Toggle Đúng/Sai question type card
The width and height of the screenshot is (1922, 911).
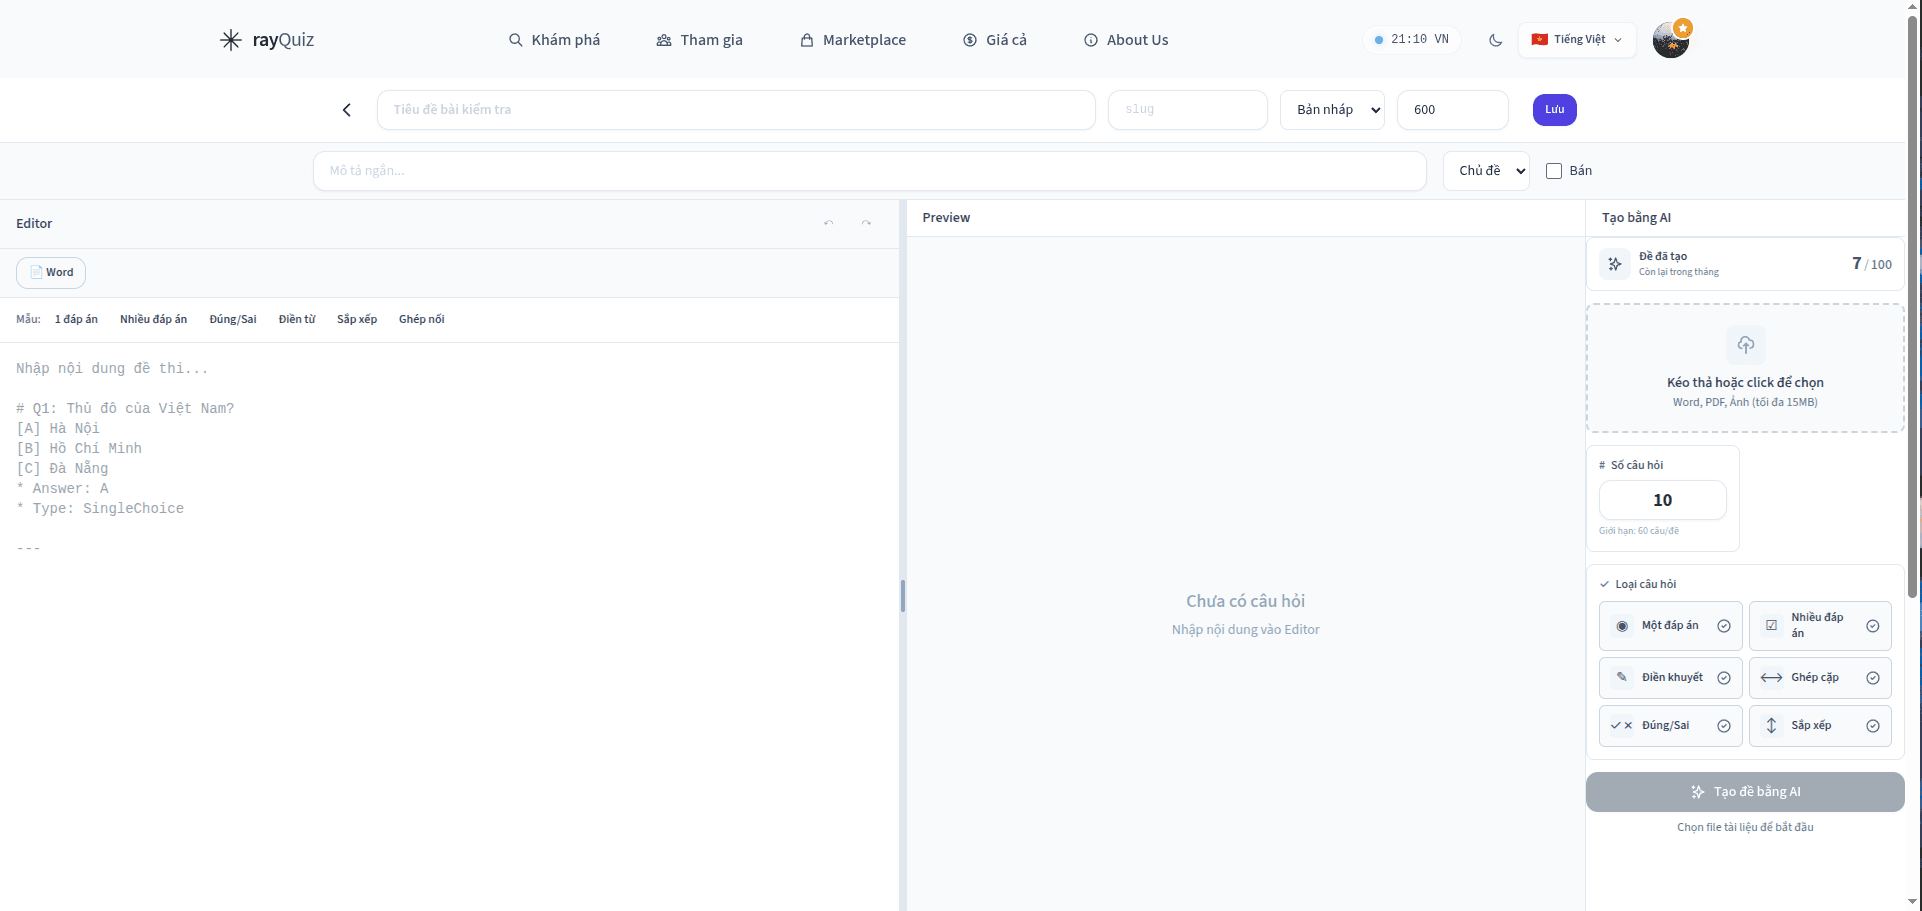[x=1670, y=726]
